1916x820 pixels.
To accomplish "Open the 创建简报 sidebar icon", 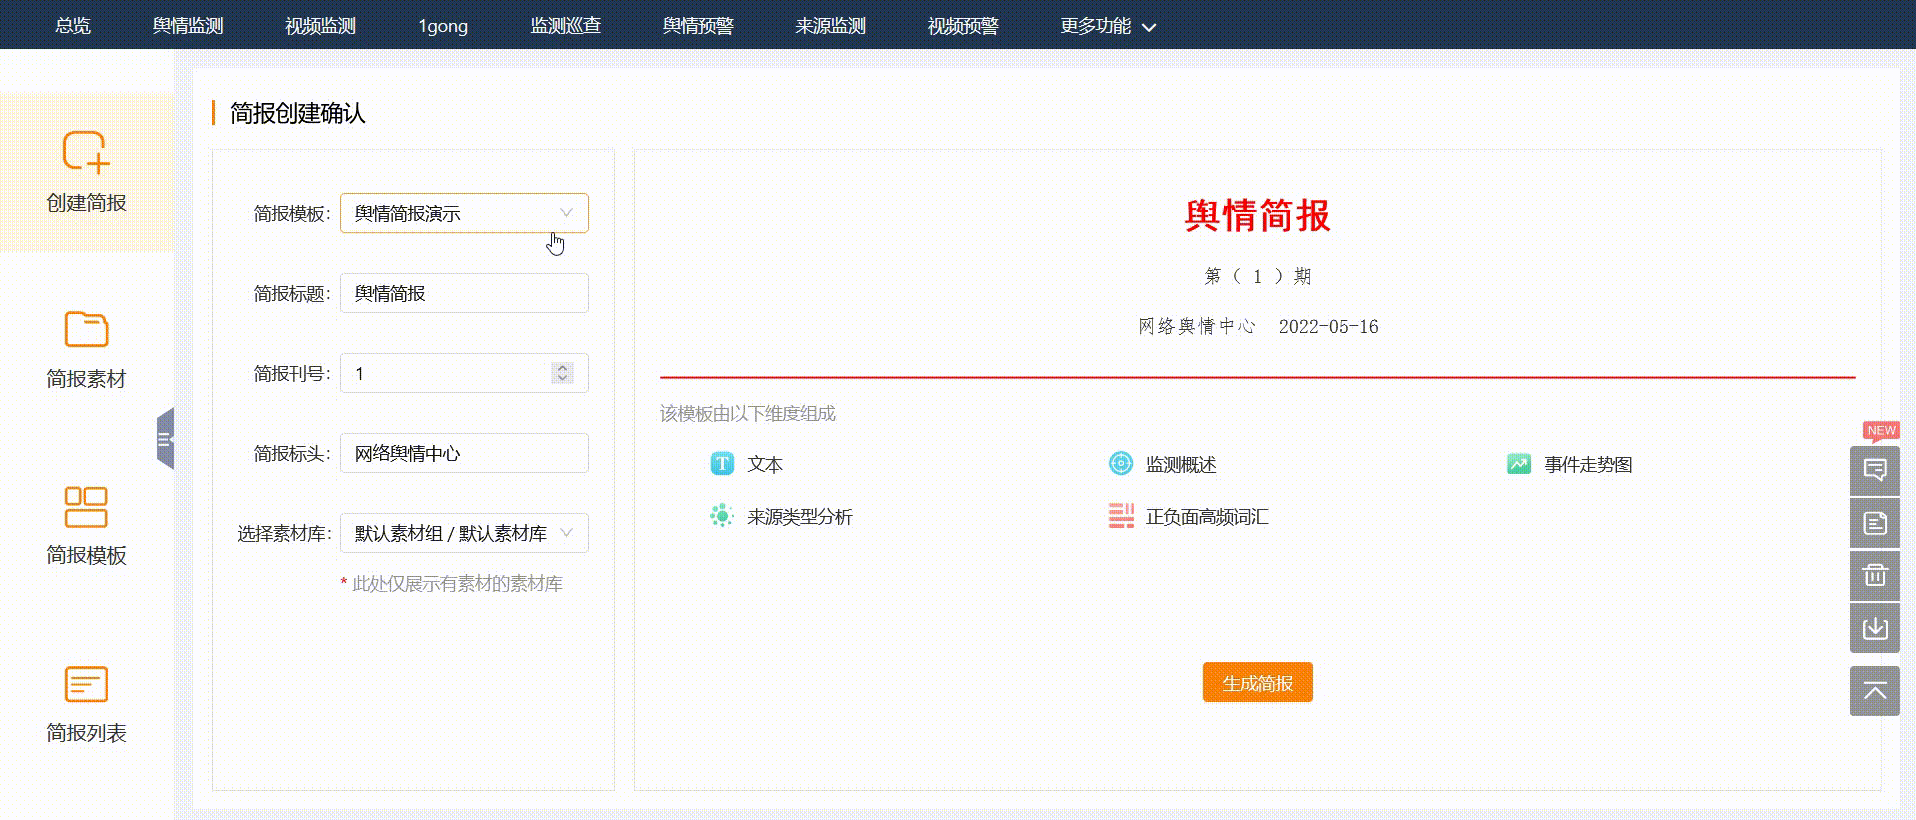I will (x=86, y=152).
